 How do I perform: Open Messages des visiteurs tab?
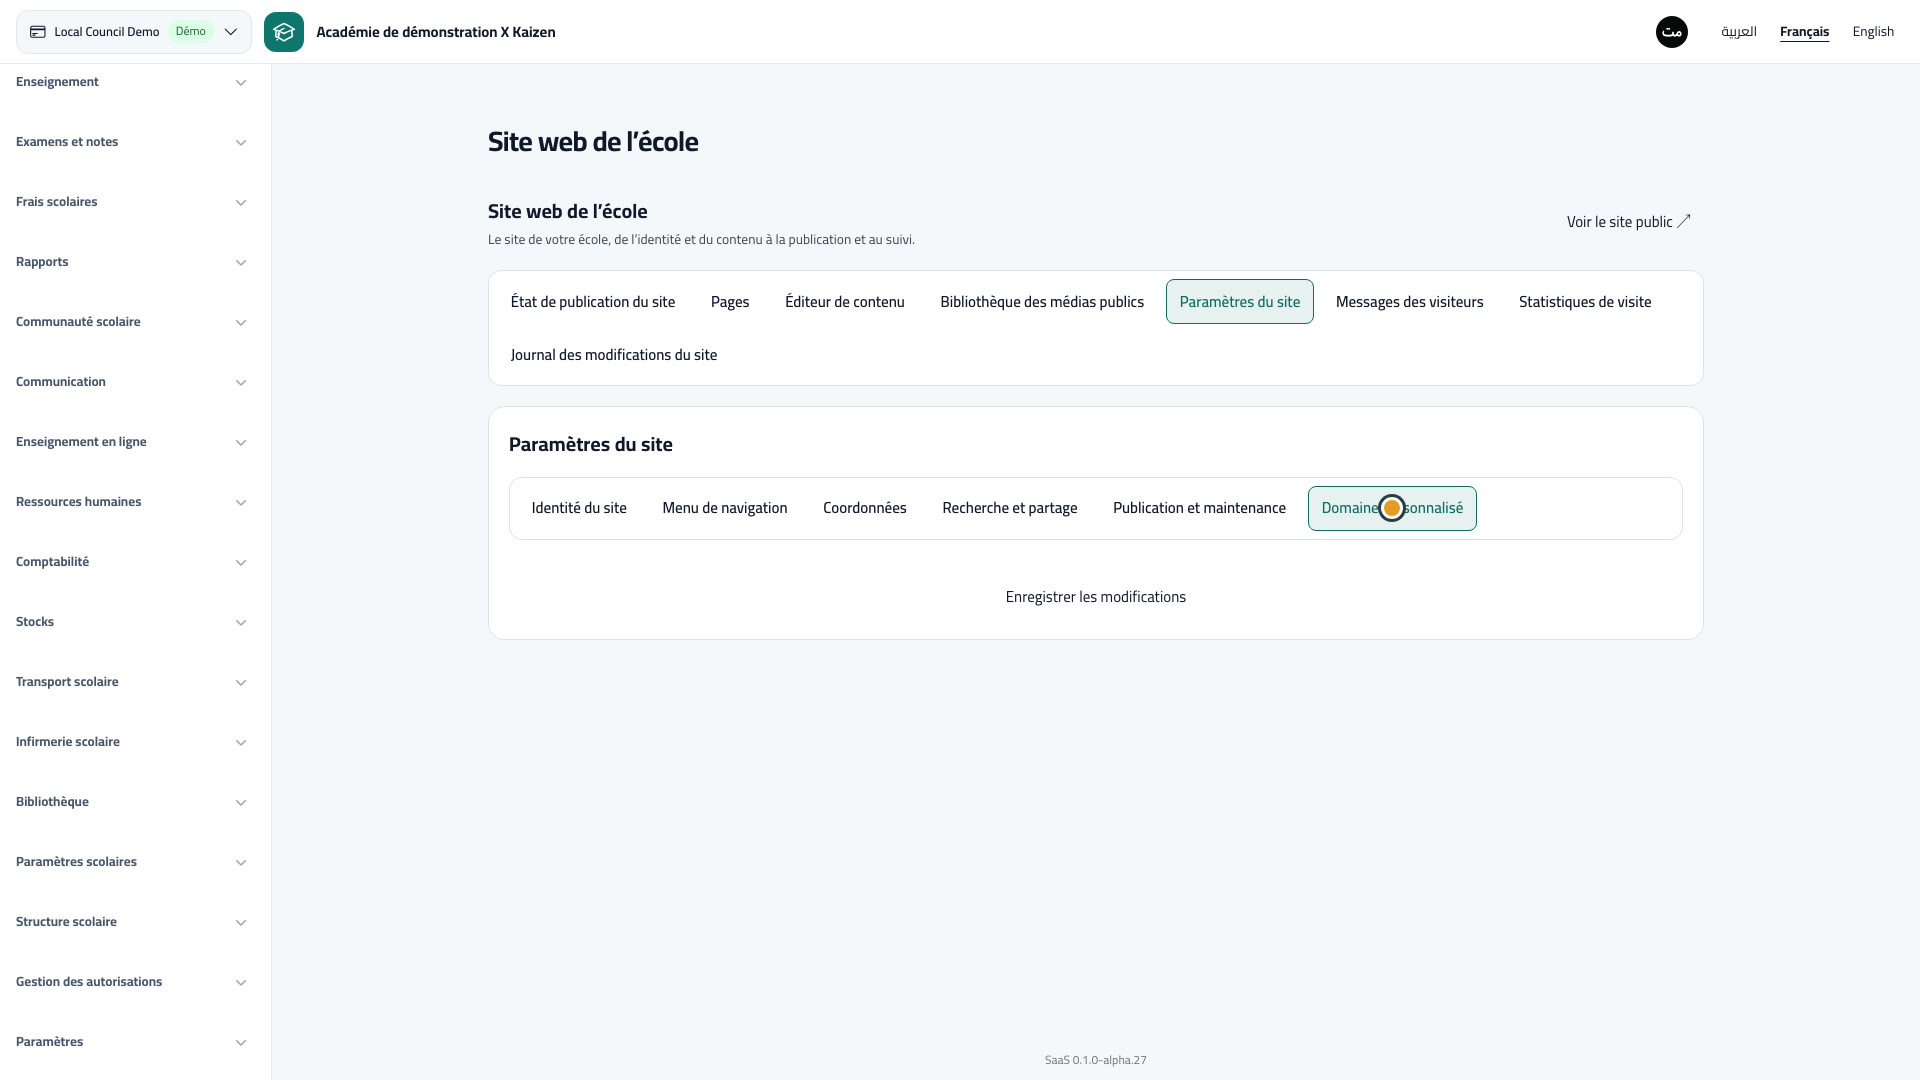click(1409, 302)
